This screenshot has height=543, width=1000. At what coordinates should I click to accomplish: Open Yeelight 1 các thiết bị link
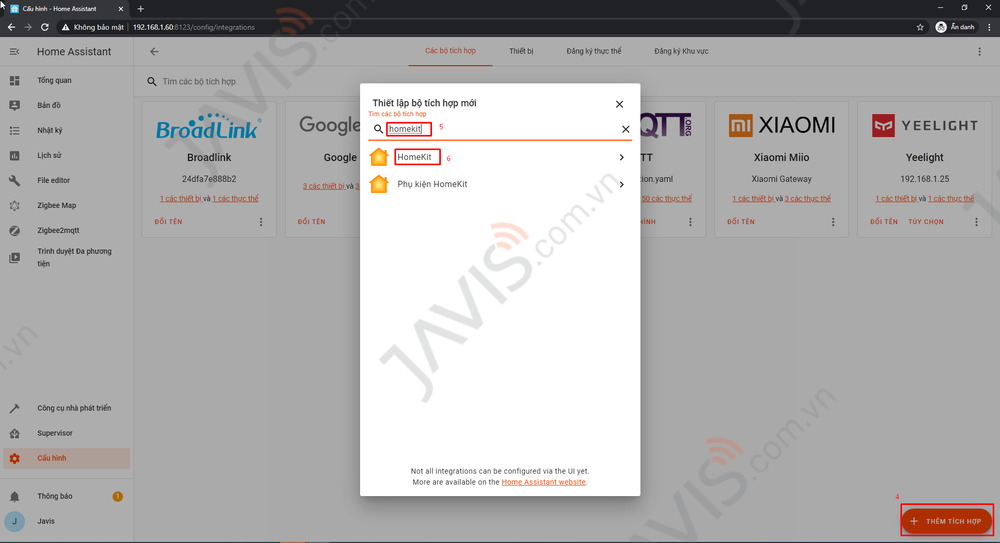pos(896,198)
